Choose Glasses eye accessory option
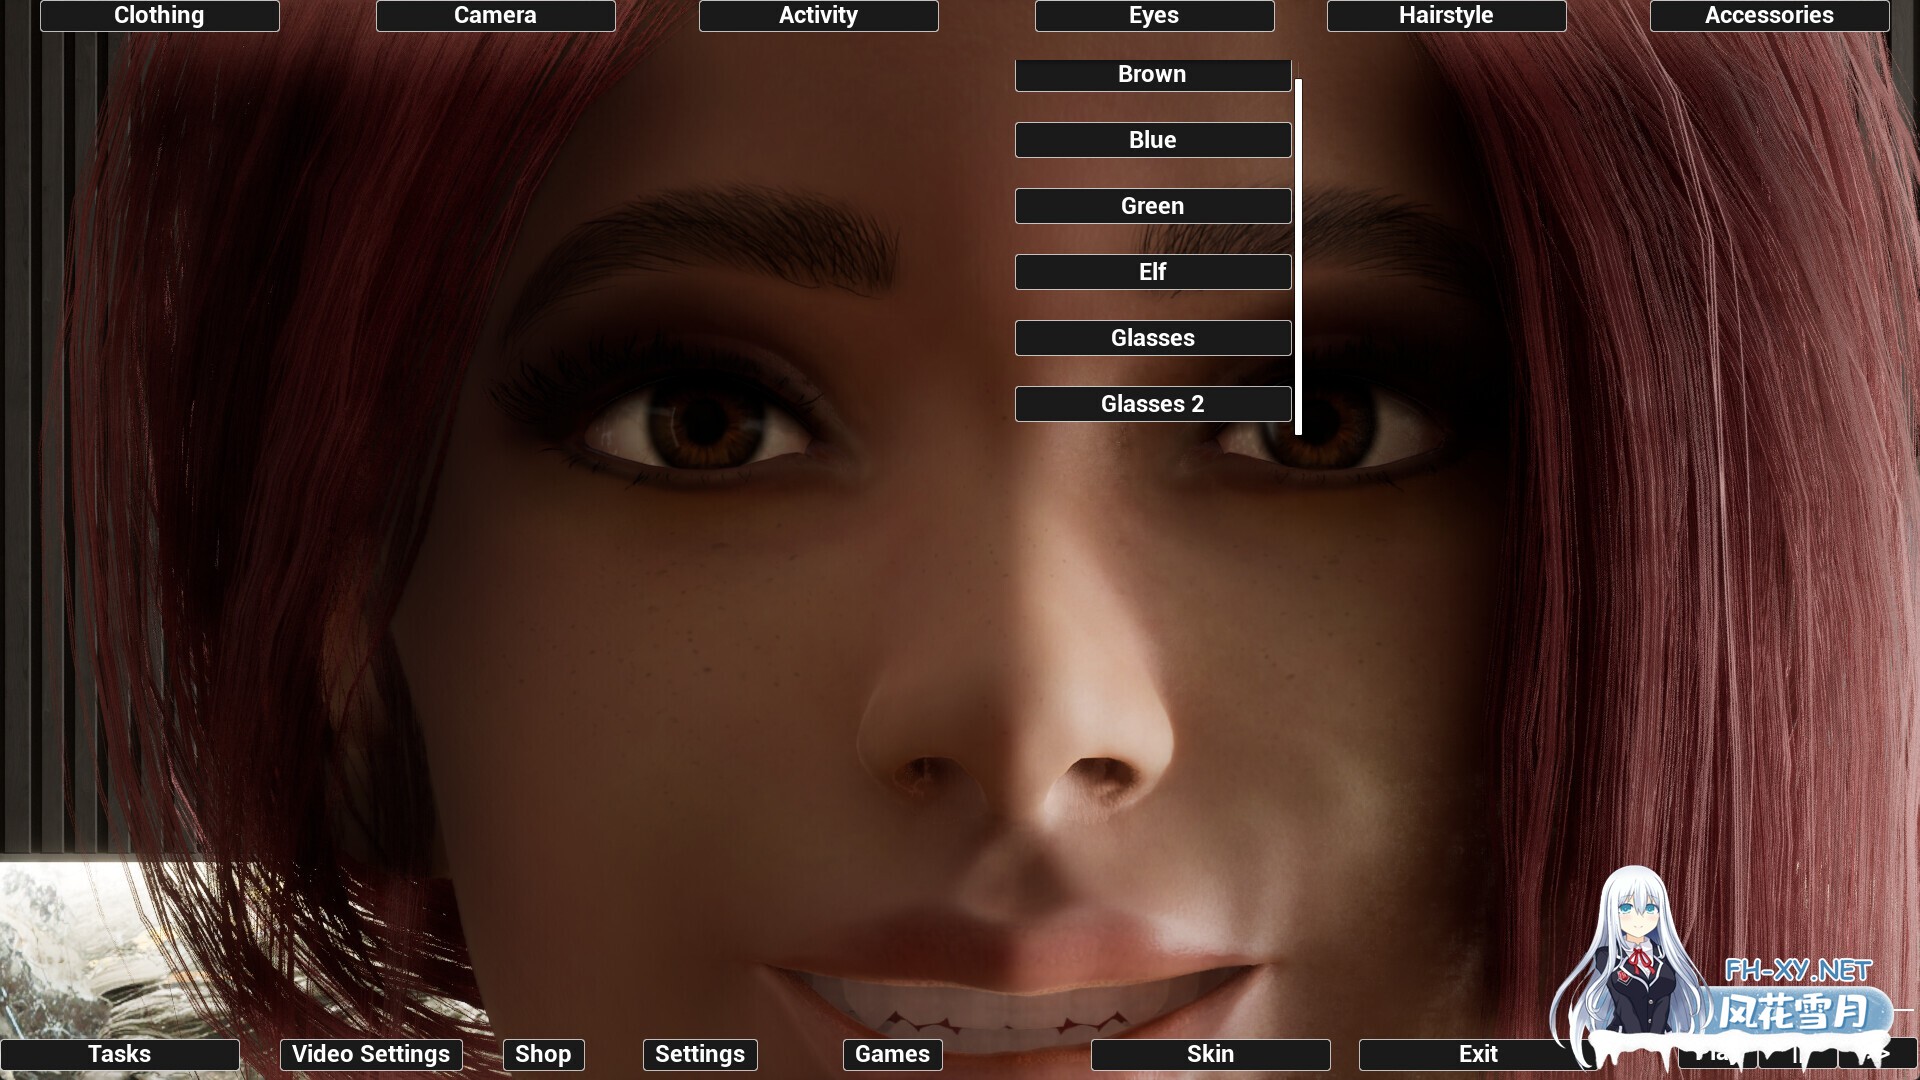Image resolution: width=1920 pixels, height=1080 pixels. click(x=1153, y=336)
